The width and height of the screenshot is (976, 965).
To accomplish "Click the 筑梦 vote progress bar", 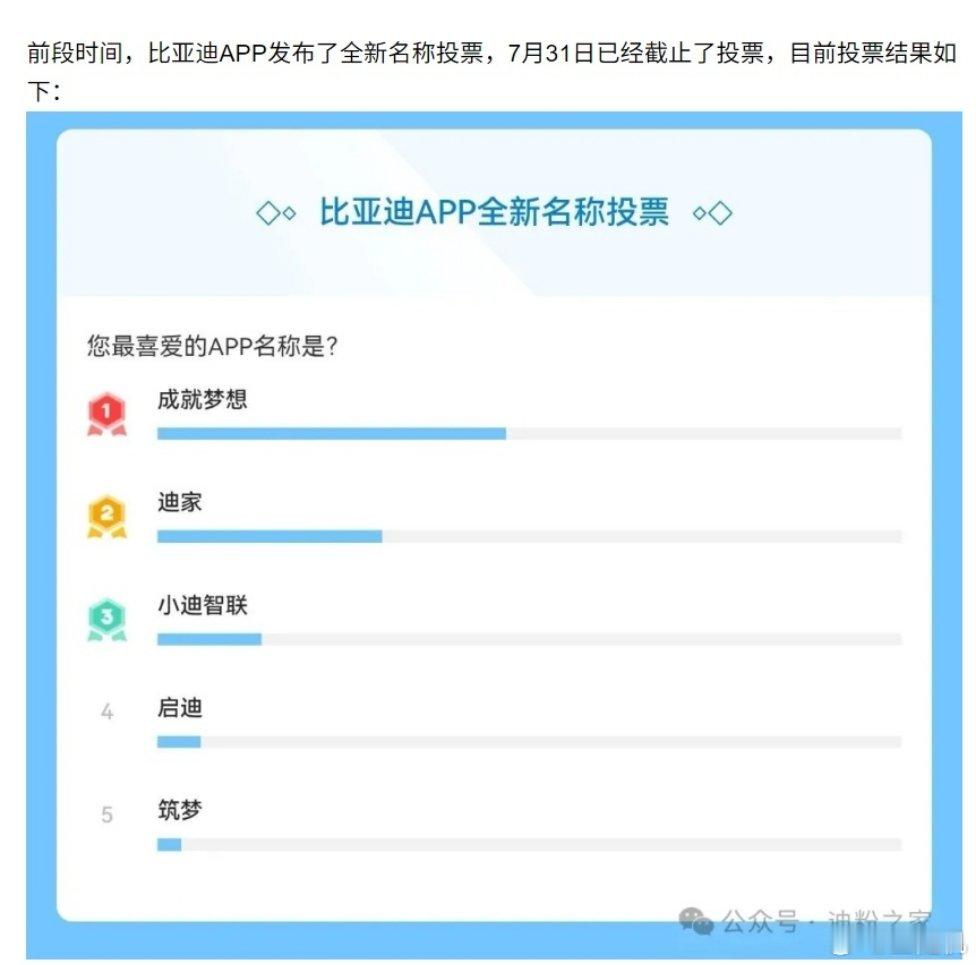I will (529, 844).
